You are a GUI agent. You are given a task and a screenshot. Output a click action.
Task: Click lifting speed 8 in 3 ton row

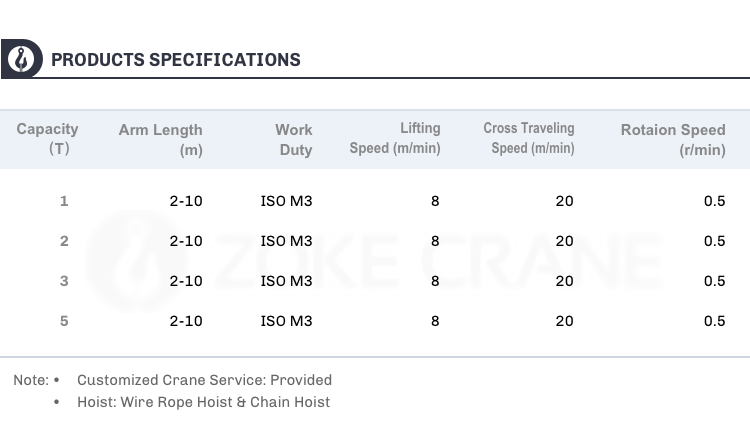coord(435,281)
